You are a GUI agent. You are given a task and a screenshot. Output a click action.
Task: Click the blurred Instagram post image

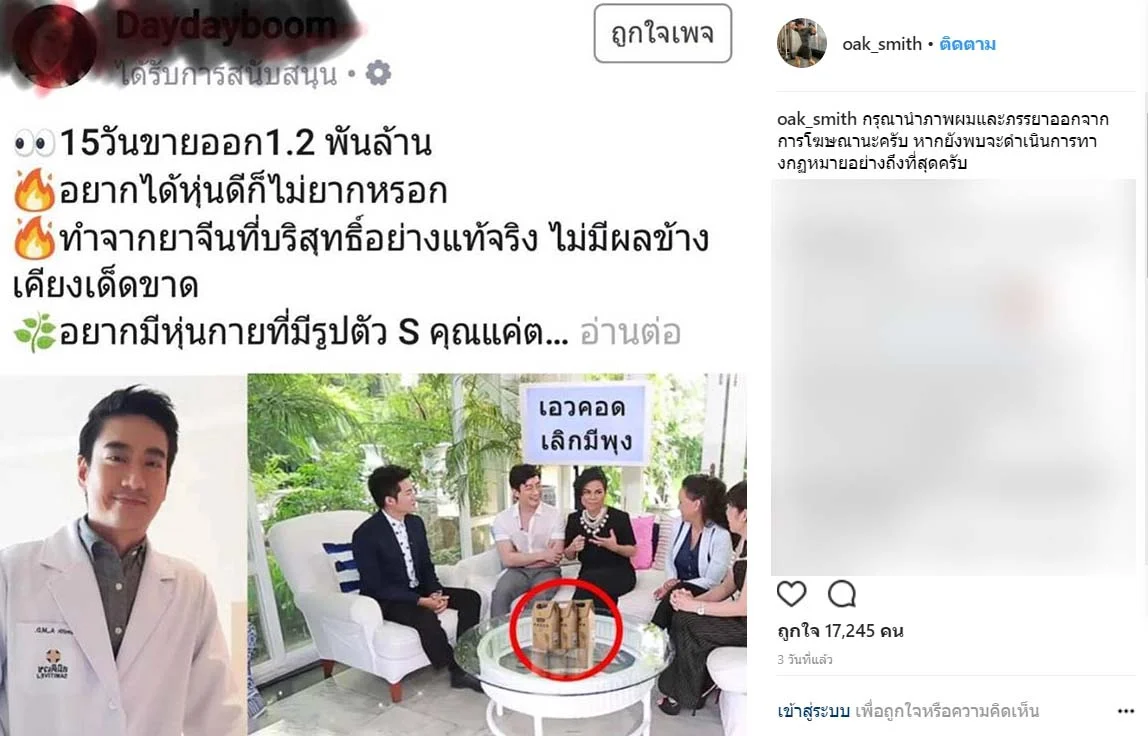coord(953,377)
